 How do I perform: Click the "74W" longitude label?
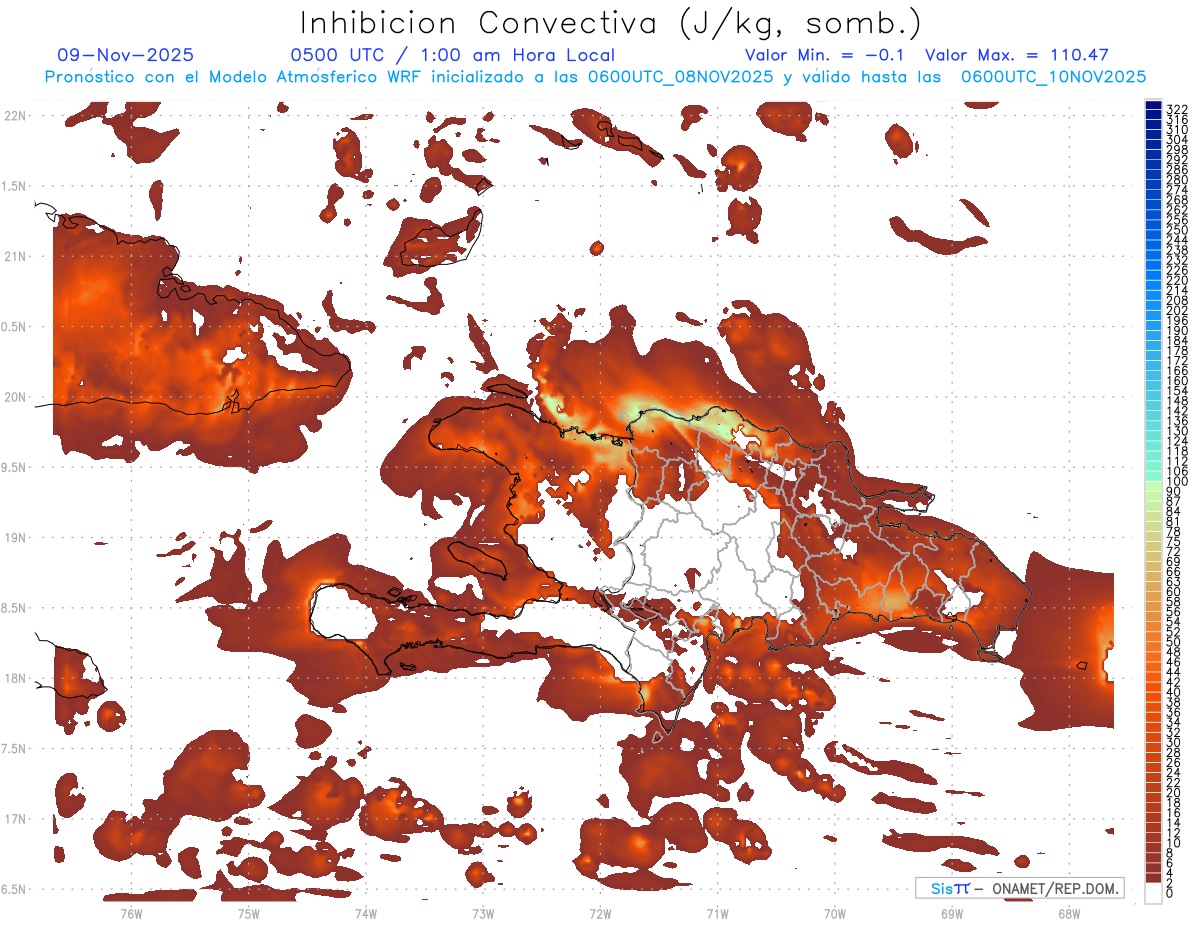coord(366,912)
